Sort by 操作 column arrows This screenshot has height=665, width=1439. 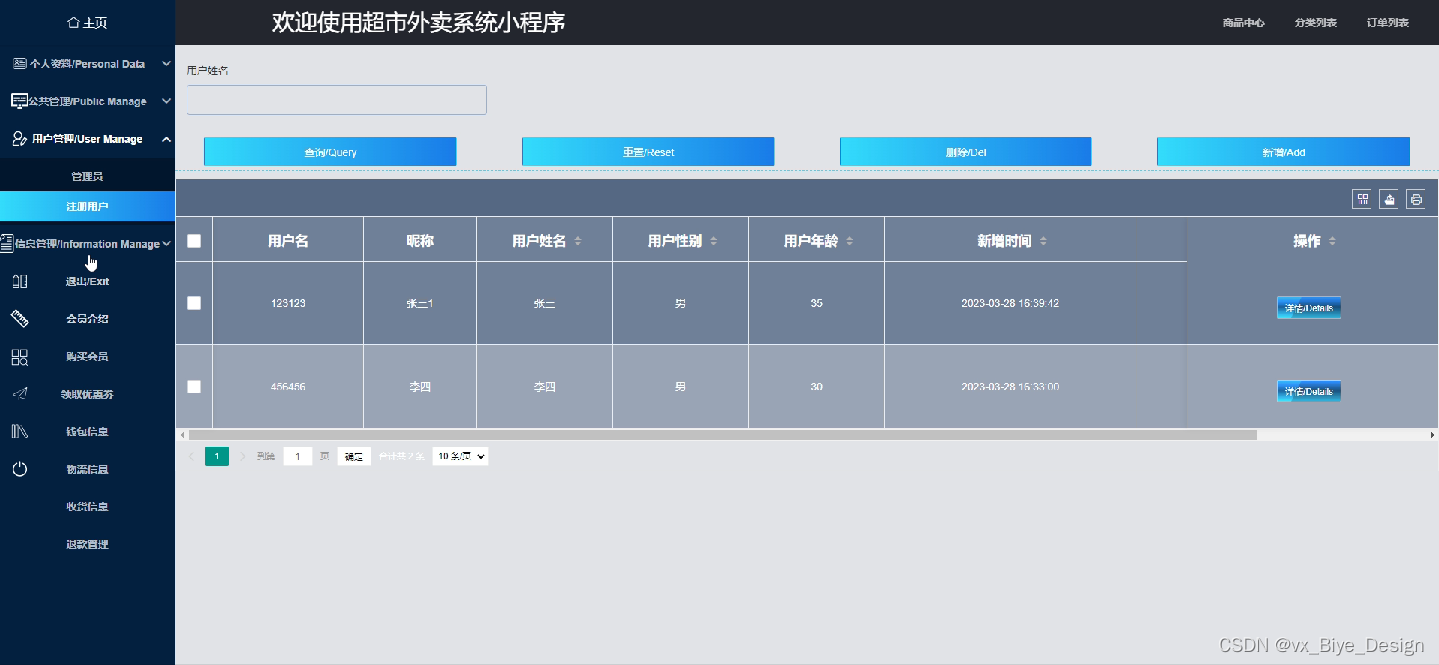click(1332, 241)
